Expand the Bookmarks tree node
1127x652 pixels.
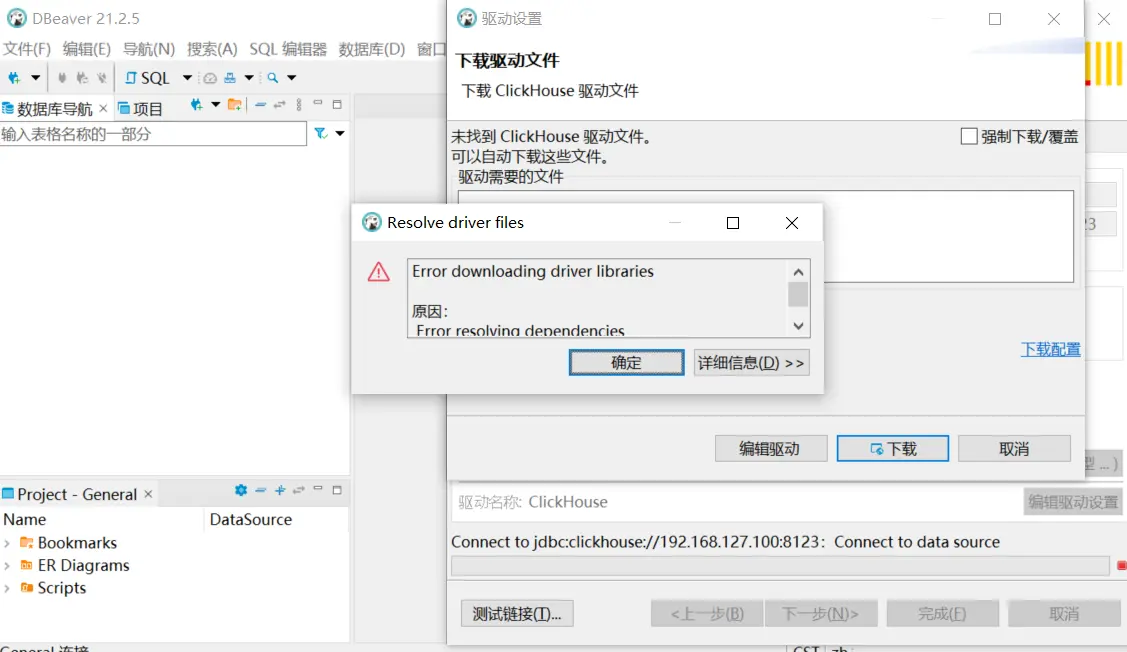(x=7, y=543)
